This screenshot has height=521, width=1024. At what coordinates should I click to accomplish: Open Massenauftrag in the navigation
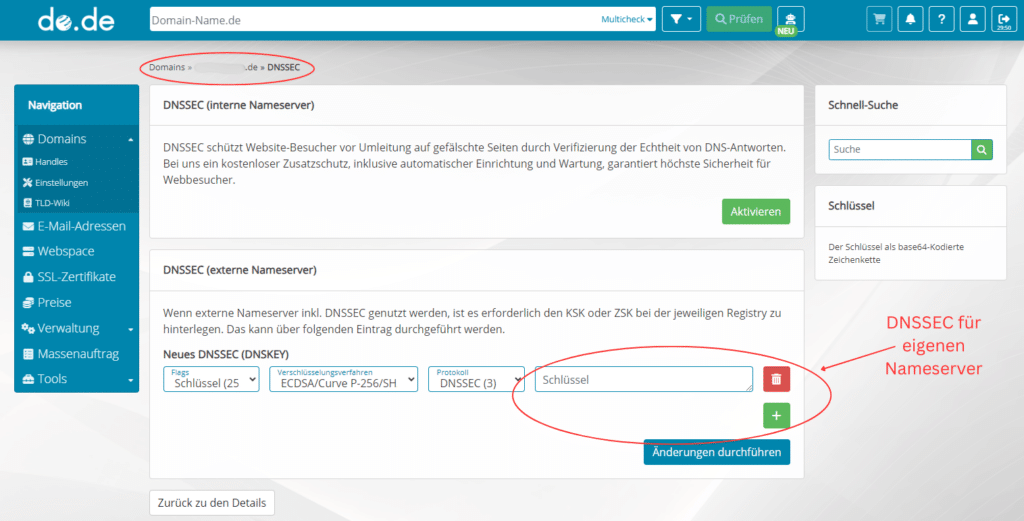tap(76, 354)
